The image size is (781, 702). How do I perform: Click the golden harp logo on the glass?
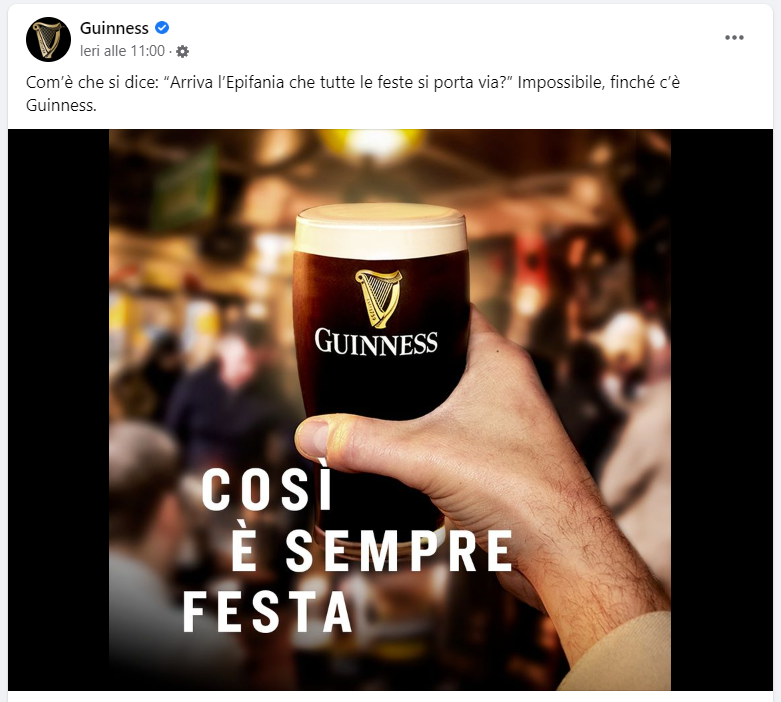pyautogui.click(x=378, y=298)
